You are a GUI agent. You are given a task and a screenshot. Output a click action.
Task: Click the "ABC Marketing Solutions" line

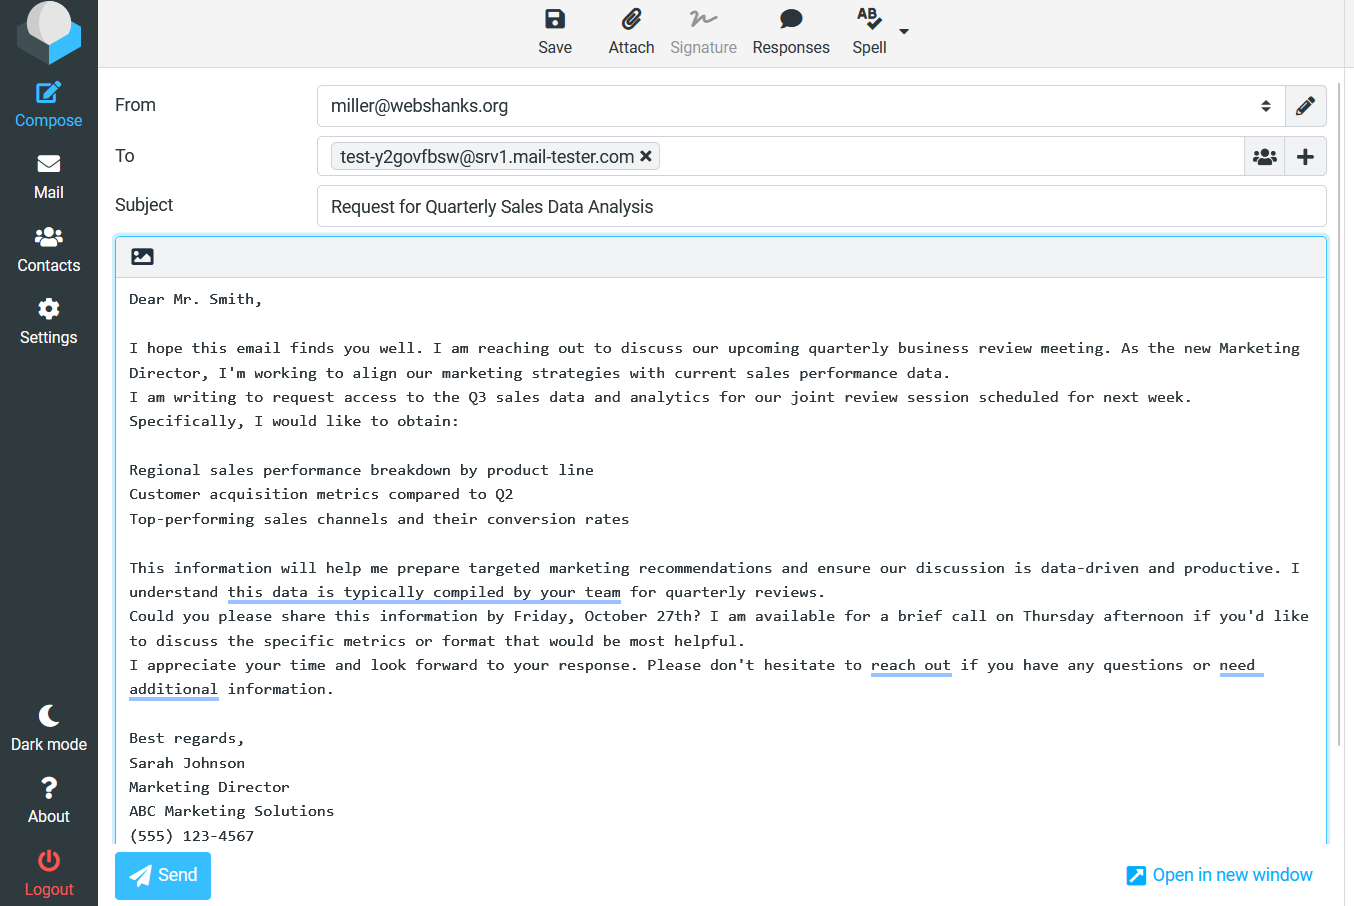click(232, 811)
